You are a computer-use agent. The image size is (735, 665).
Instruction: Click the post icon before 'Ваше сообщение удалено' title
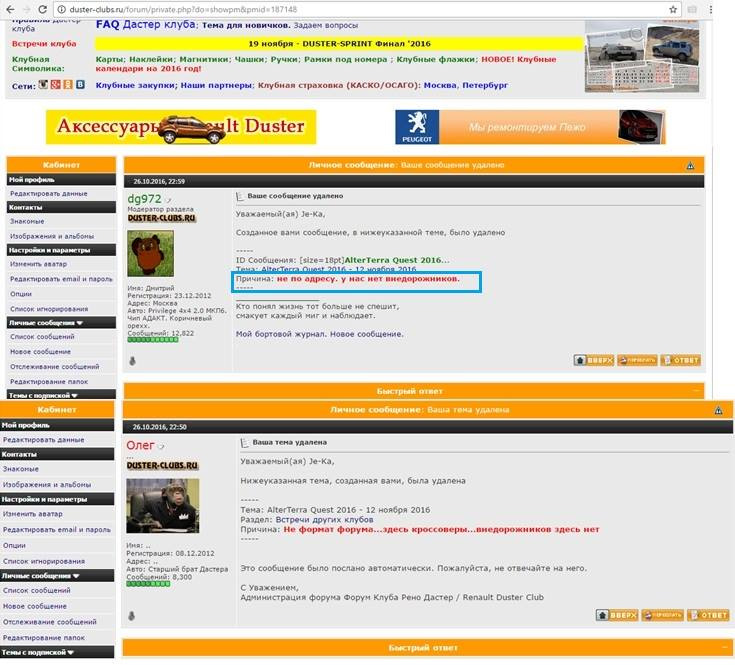point(240,196)
